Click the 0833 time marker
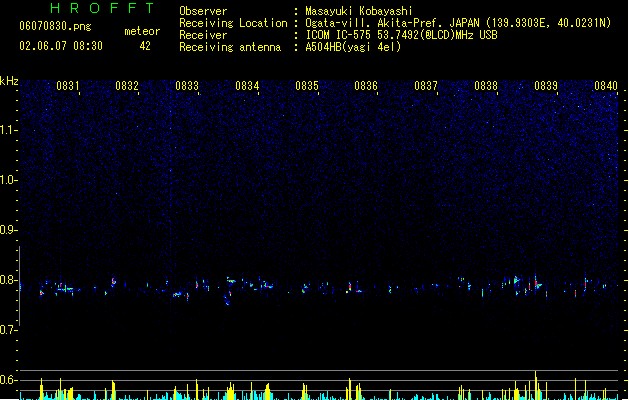This screenshot has height=400, width=629. (187, 86)
